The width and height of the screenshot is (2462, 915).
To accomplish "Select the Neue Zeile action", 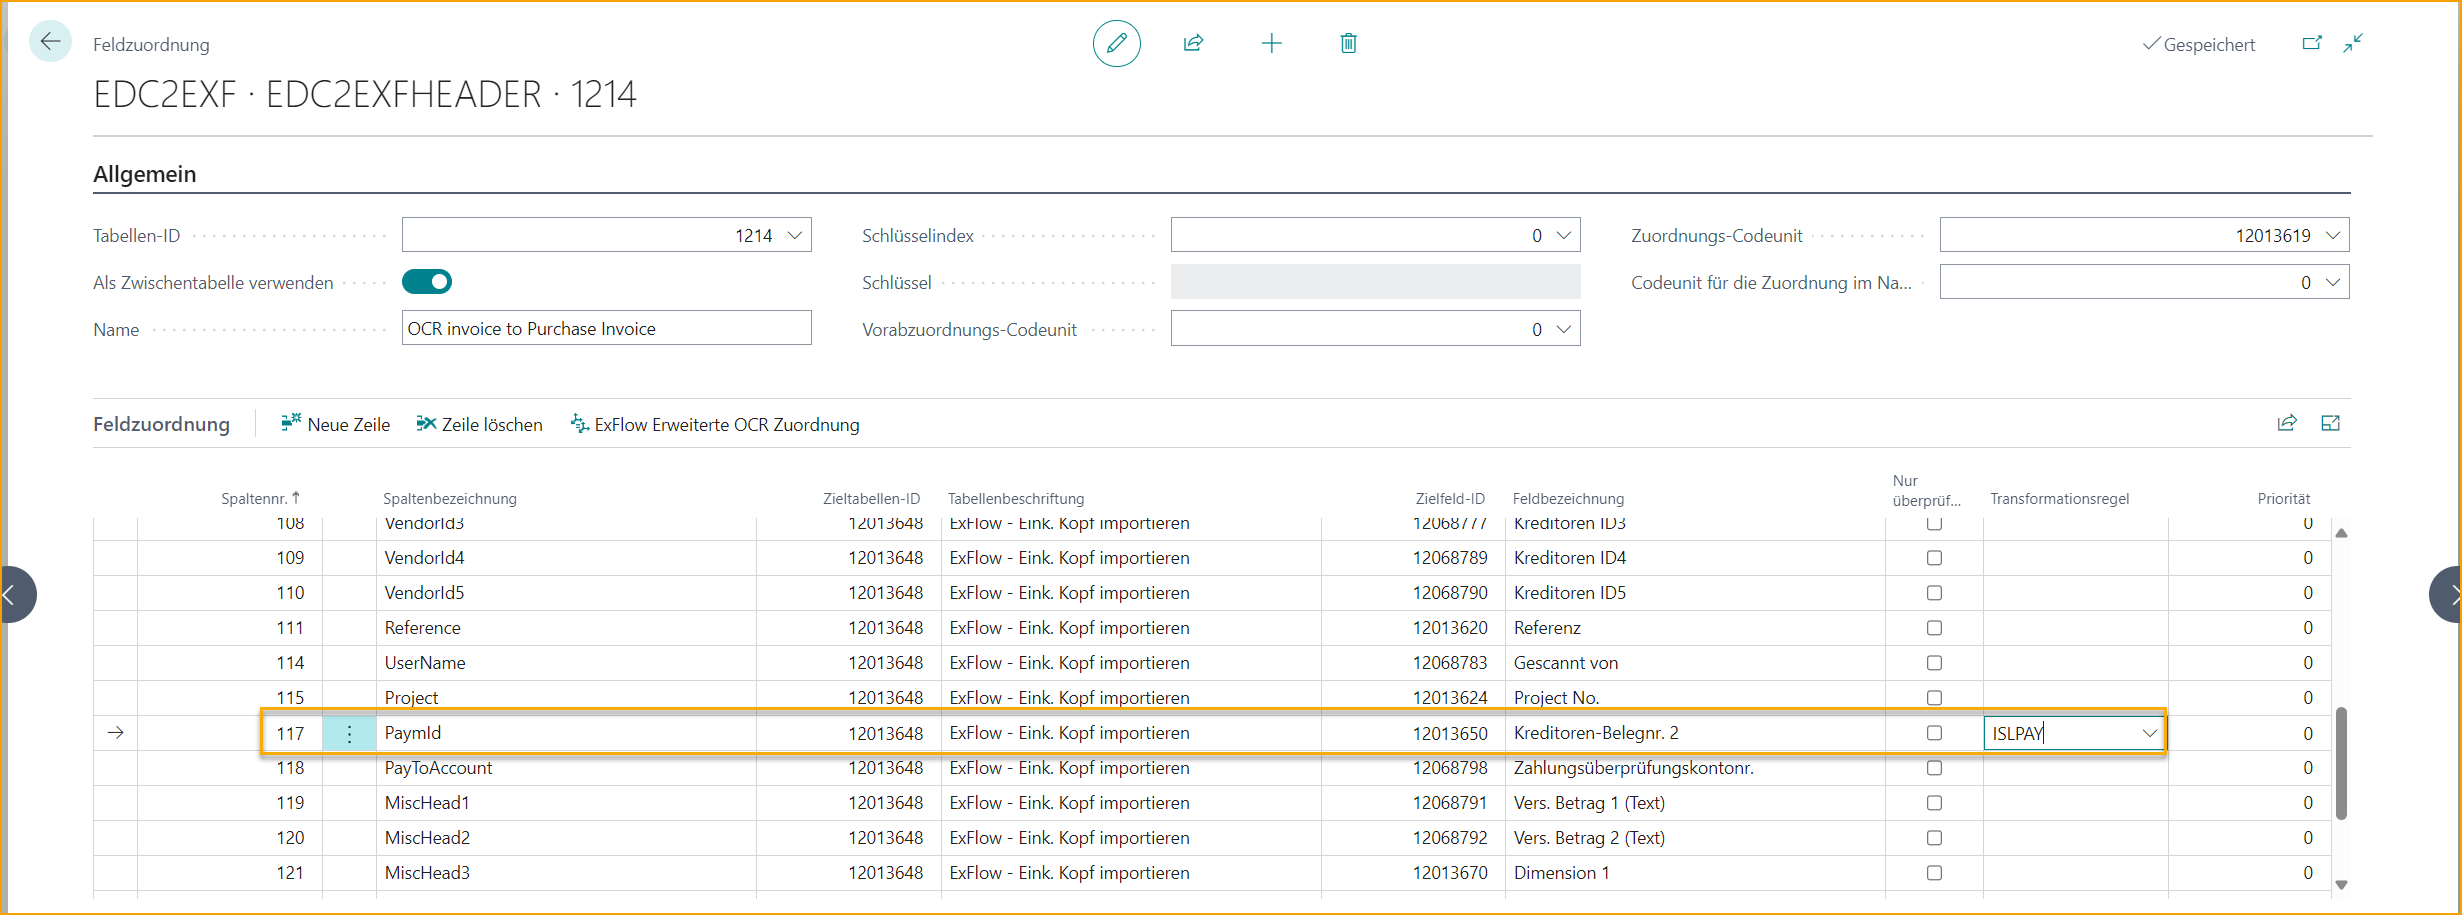I will point(335,424).
